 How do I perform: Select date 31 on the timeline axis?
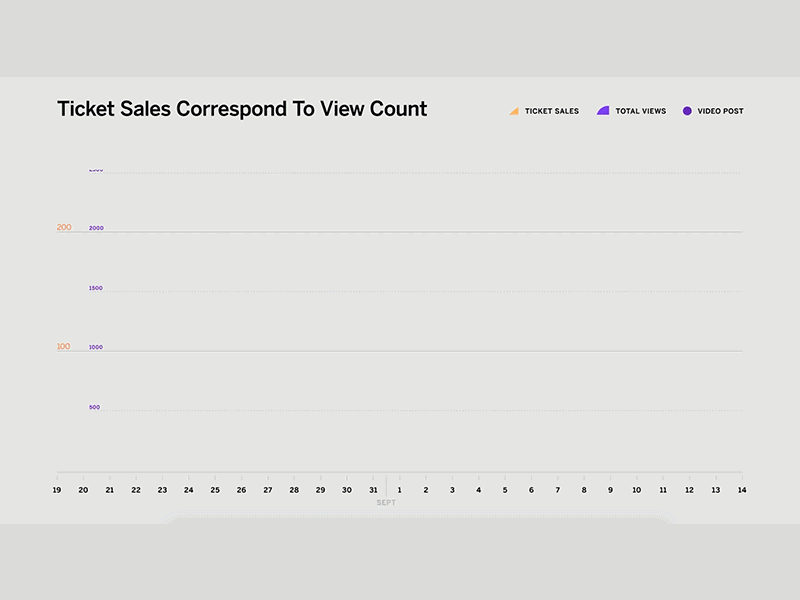(373, 490)
